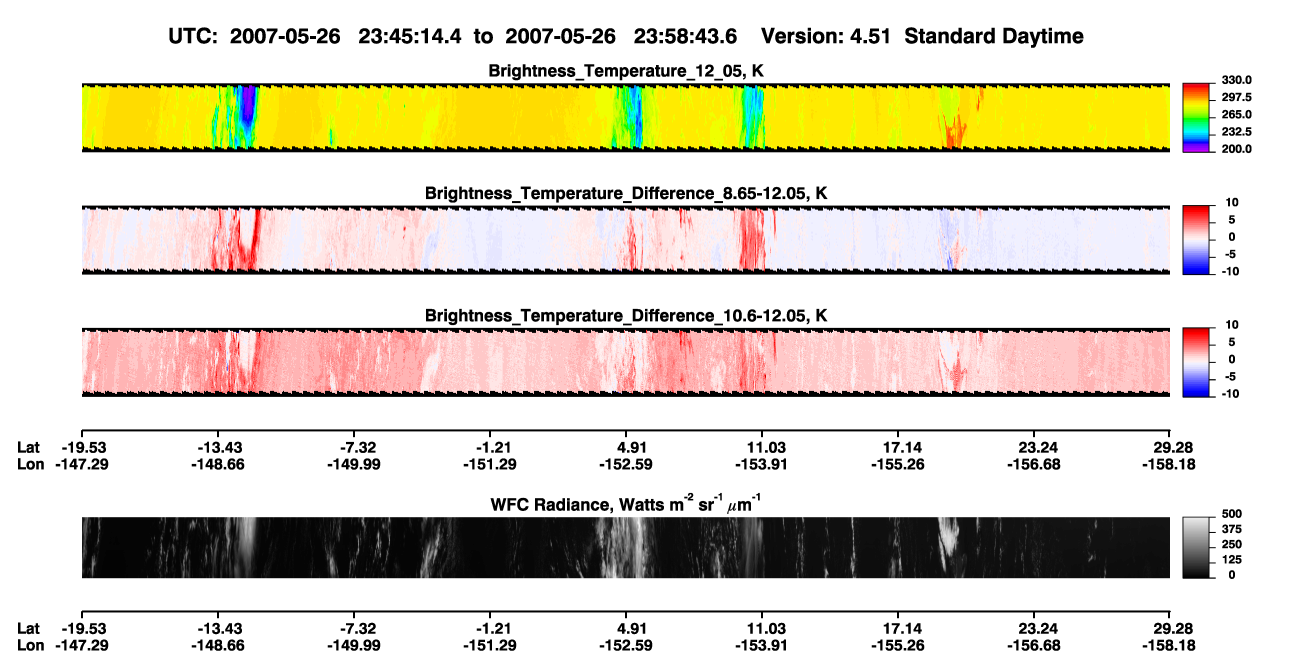
Task: Click the 375 label on WFC colorbar
Action: coord(1230,529)
